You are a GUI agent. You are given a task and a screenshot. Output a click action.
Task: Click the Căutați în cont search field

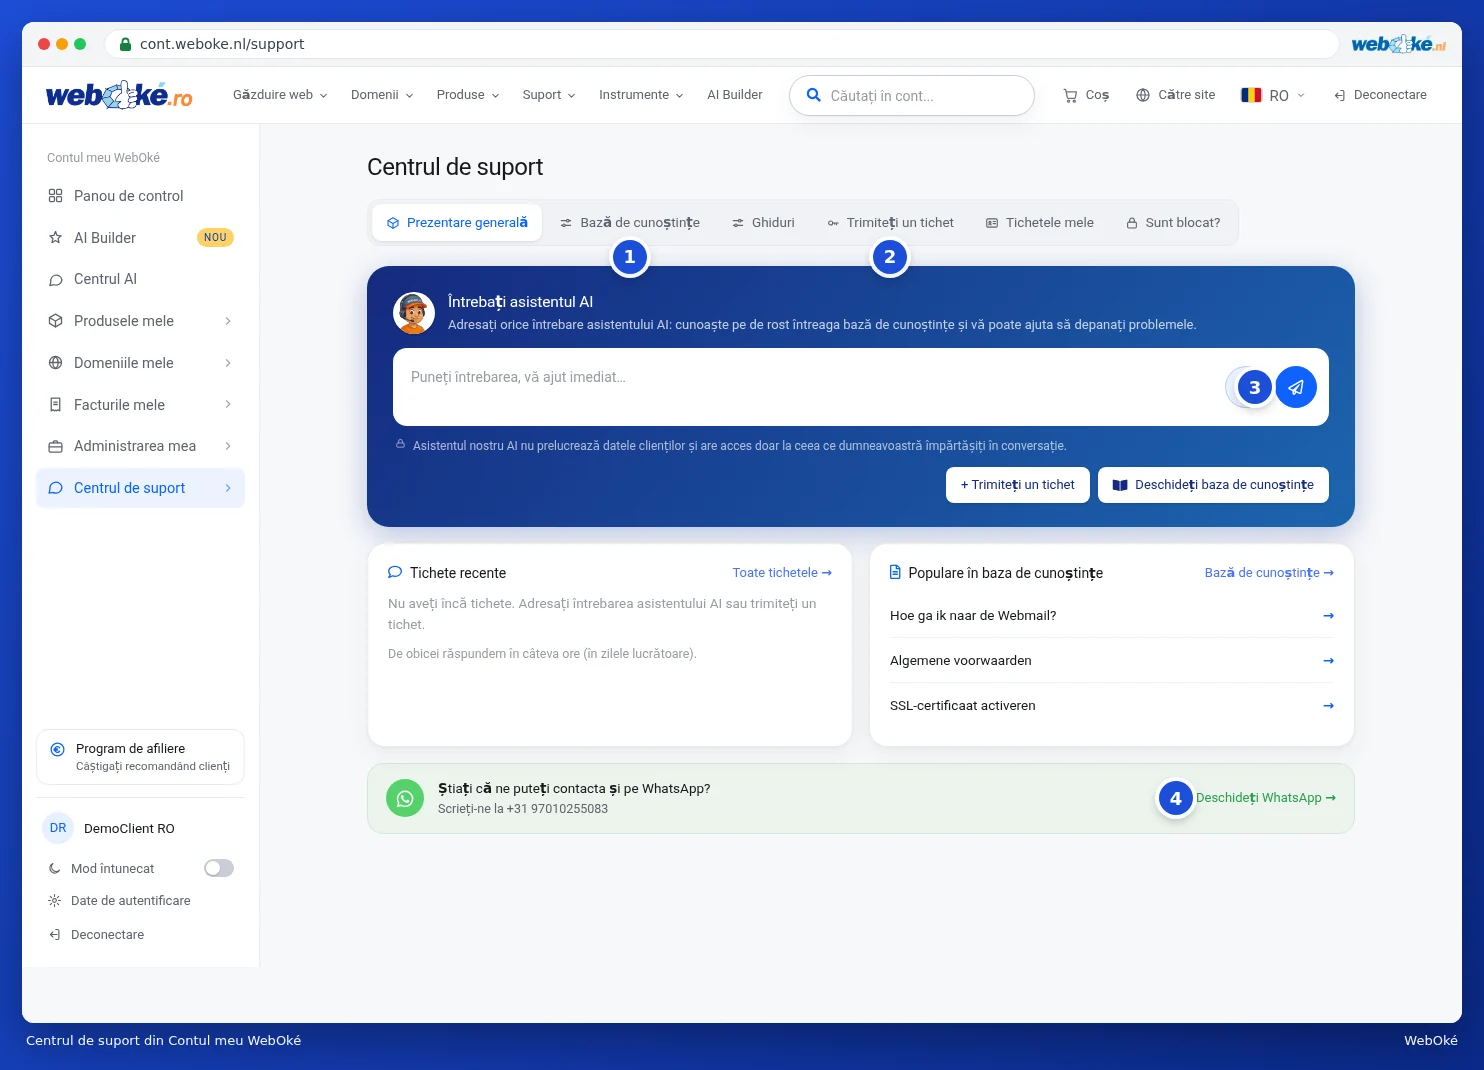[x=912, y=96]
